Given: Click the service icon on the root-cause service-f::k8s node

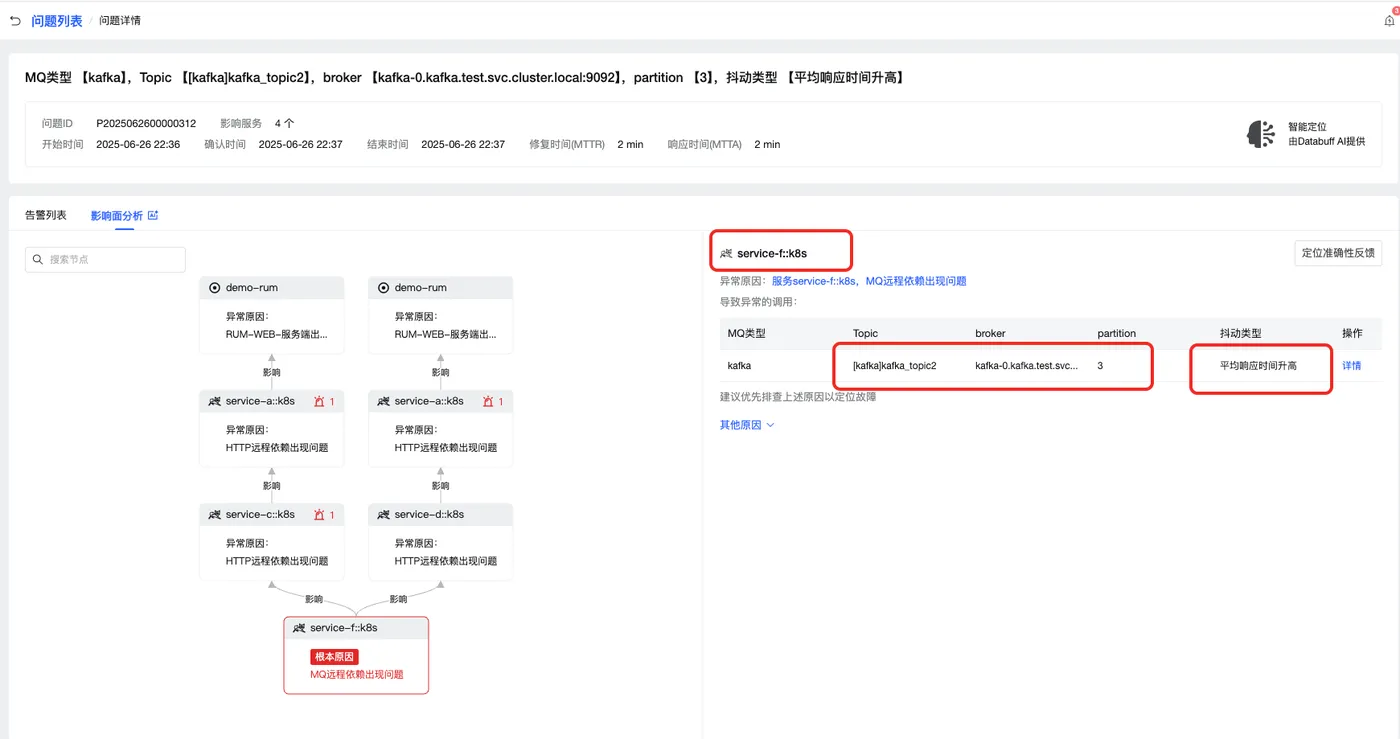Looking at the screenshot, I should pyautogui.click(x=299, y=628).
